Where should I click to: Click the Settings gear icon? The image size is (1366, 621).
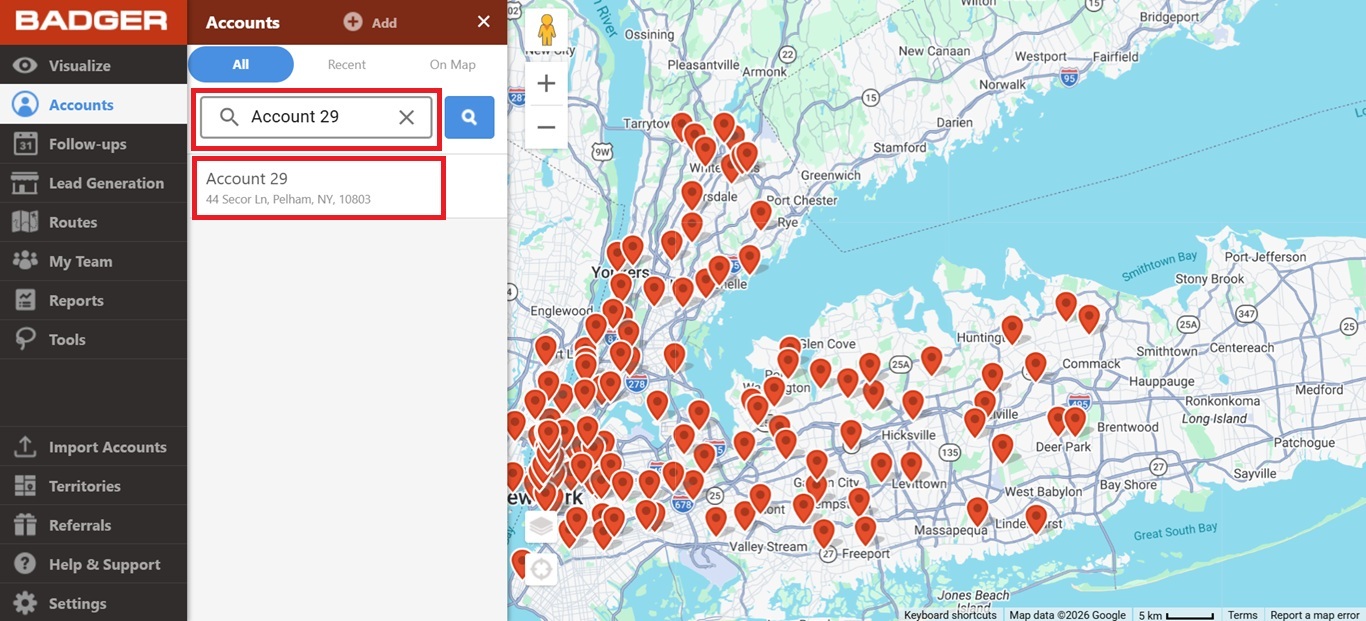pos(25,603)
